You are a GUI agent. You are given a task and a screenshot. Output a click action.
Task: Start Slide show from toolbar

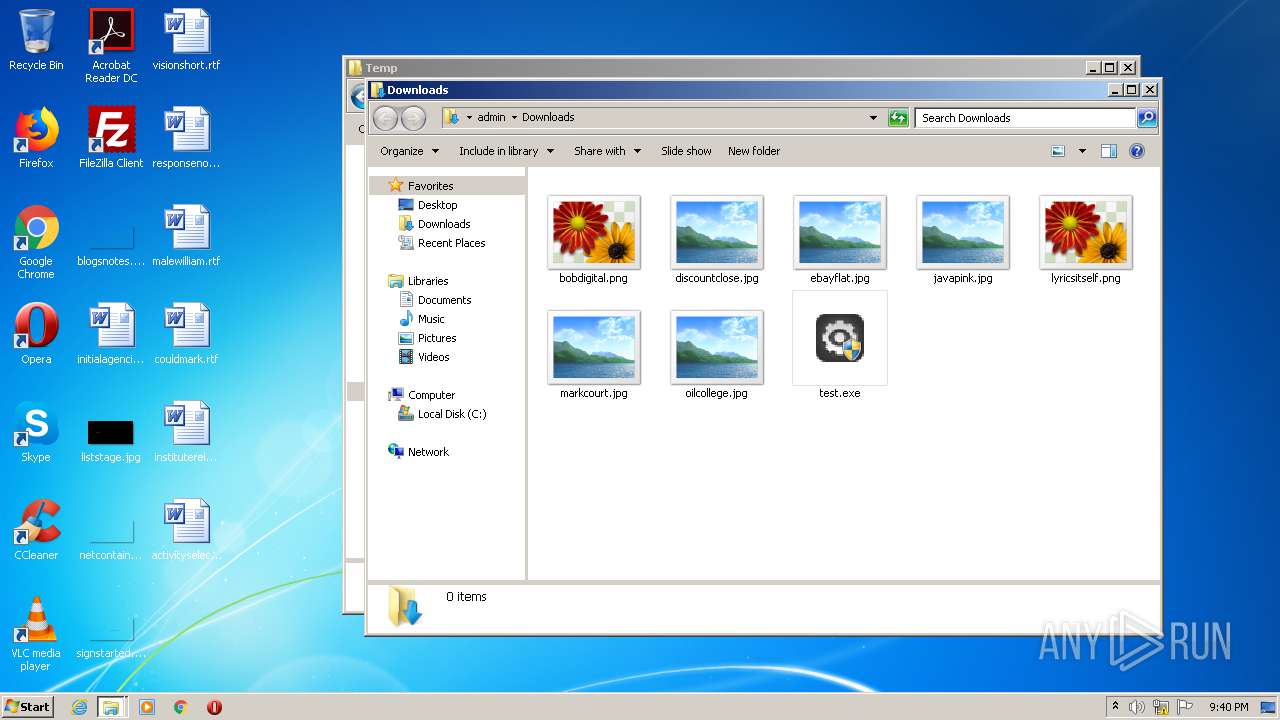pos(686,151)
